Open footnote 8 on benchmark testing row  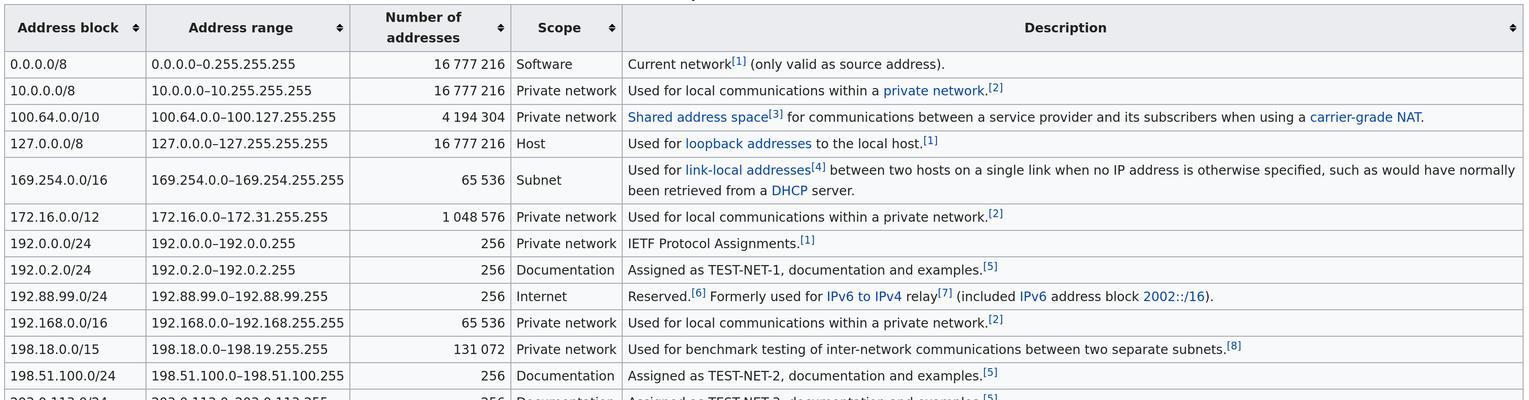coord(1234,346)
